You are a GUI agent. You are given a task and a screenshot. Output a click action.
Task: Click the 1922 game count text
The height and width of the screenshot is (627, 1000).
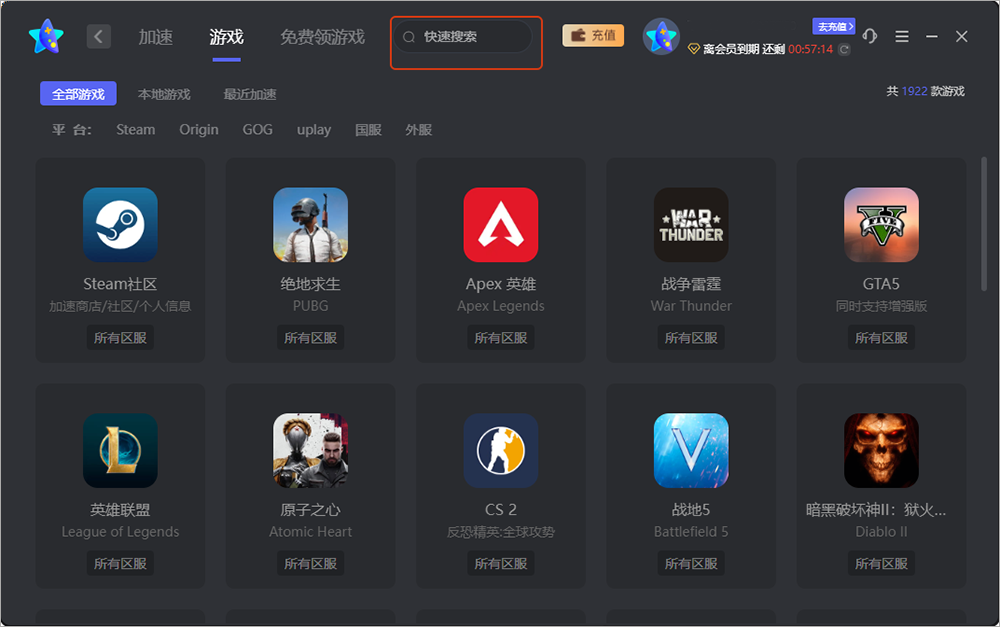coord(914,91)
